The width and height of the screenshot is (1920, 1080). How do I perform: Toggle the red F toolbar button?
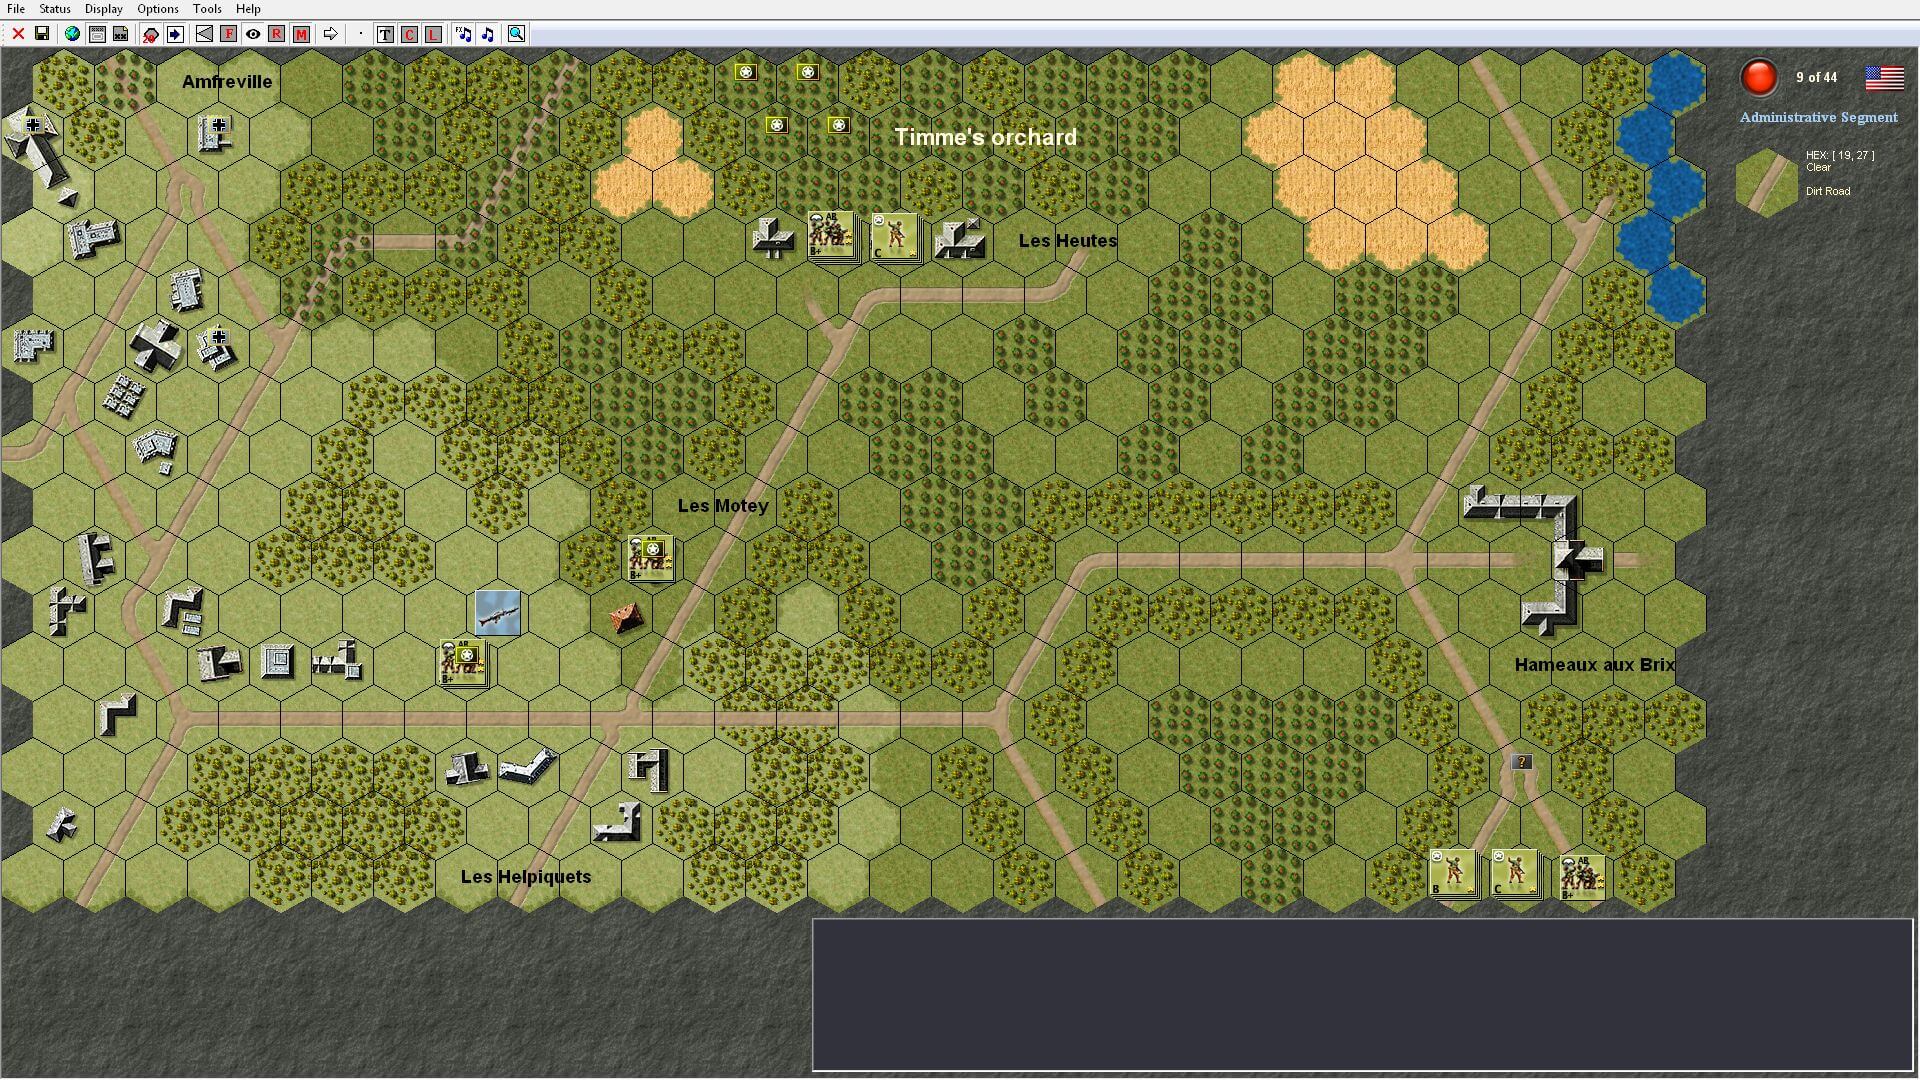click(229, 34)
